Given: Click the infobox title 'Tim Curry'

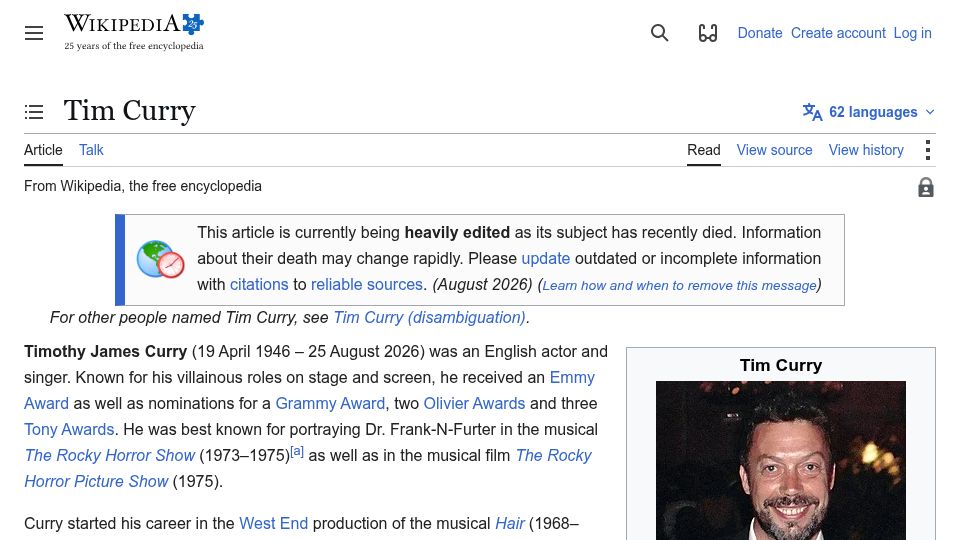Looking at the screenshot, I should coord(781,366).
